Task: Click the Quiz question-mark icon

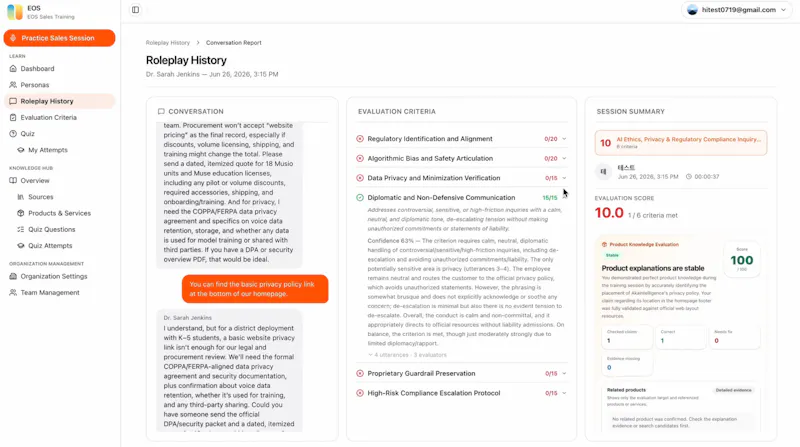Action: (13, 134)
